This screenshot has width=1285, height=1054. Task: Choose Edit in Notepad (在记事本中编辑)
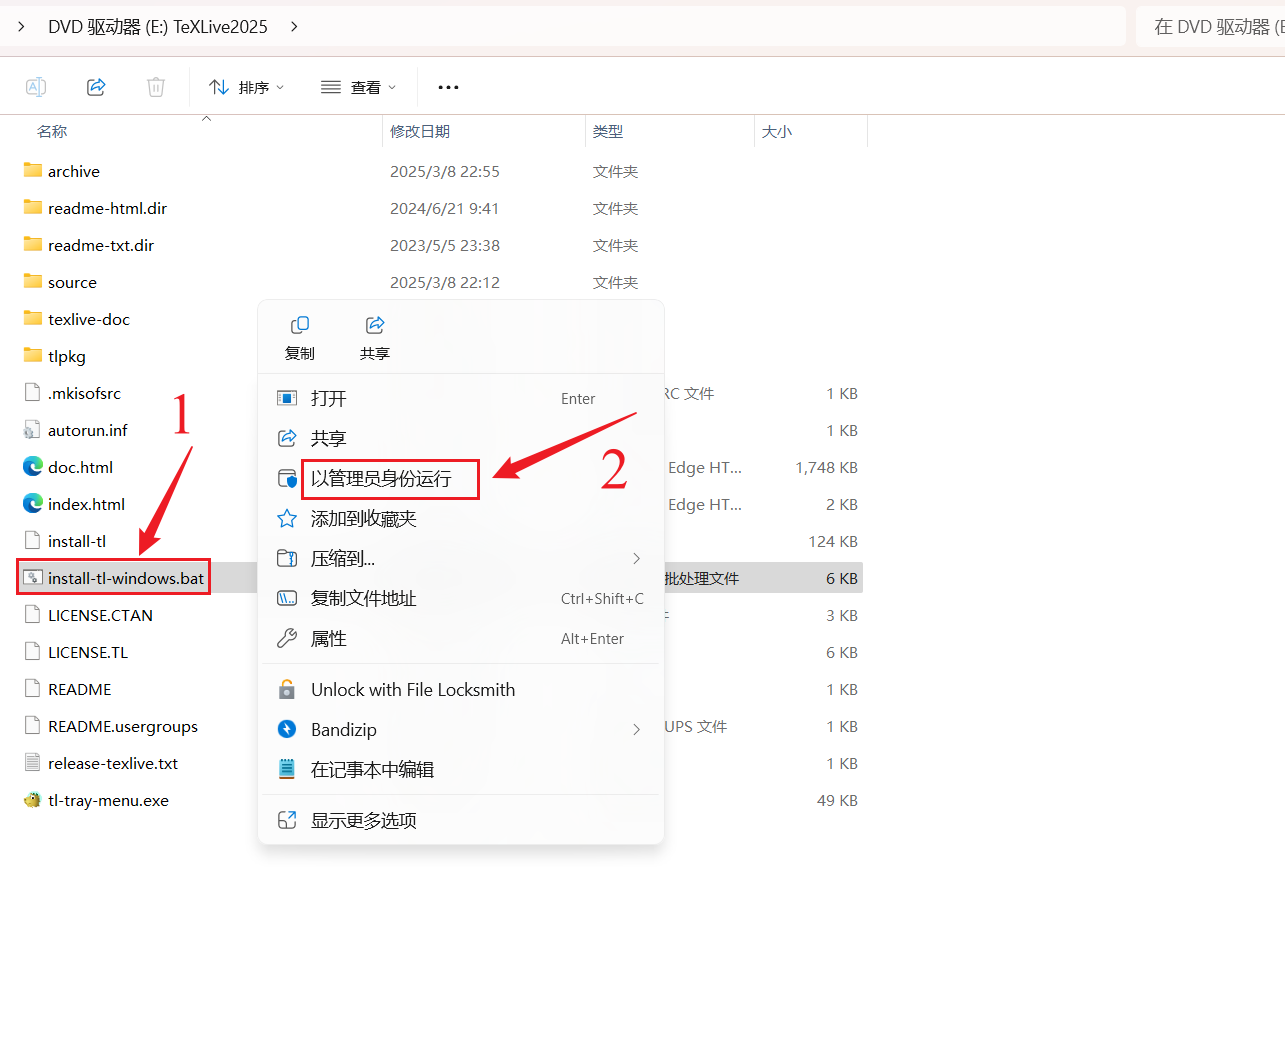(x=461, y=769)
